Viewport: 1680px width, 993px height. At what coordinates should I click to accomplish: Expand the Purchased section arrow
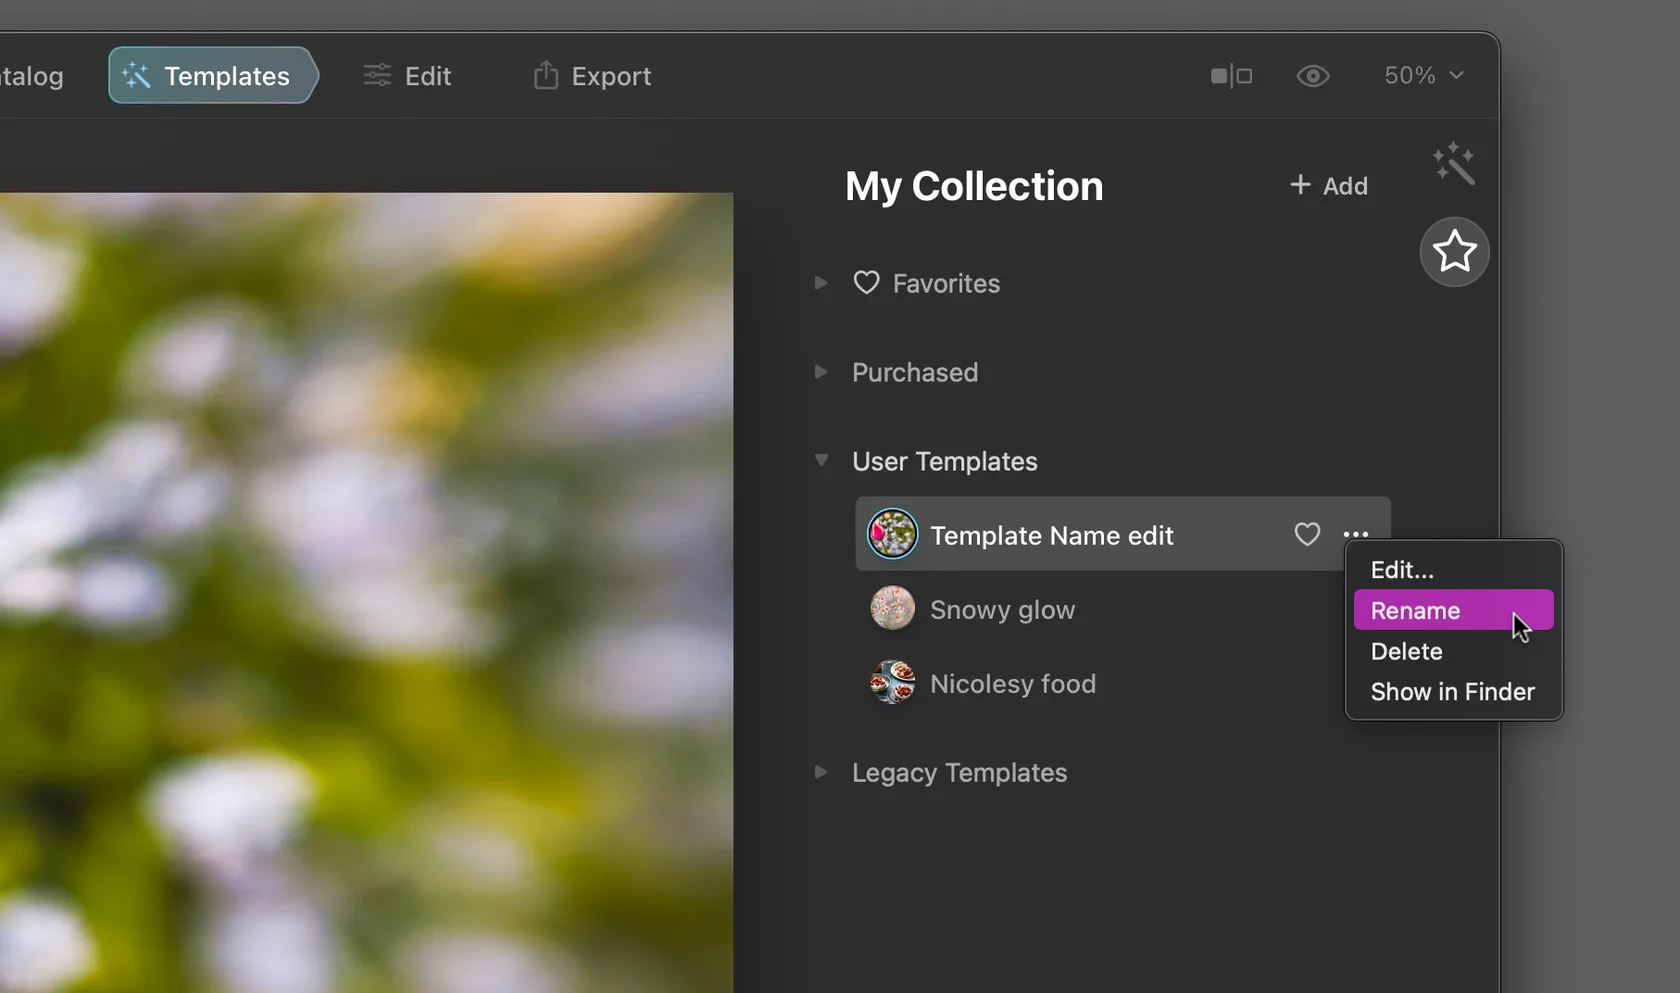click(821, 372)
